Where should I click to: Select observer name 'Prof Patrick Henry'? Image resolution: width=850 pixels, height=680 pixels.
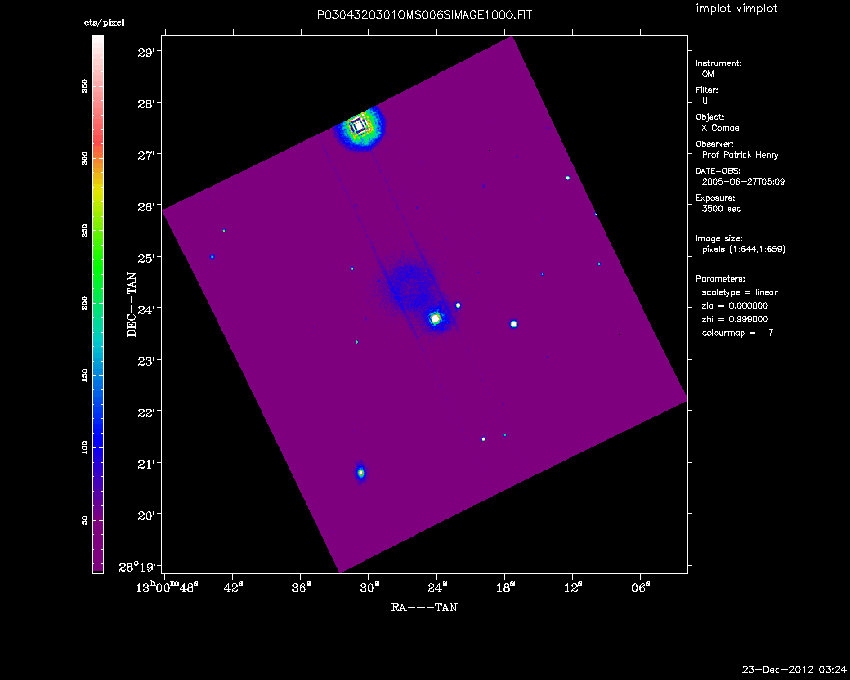[740, 155]
